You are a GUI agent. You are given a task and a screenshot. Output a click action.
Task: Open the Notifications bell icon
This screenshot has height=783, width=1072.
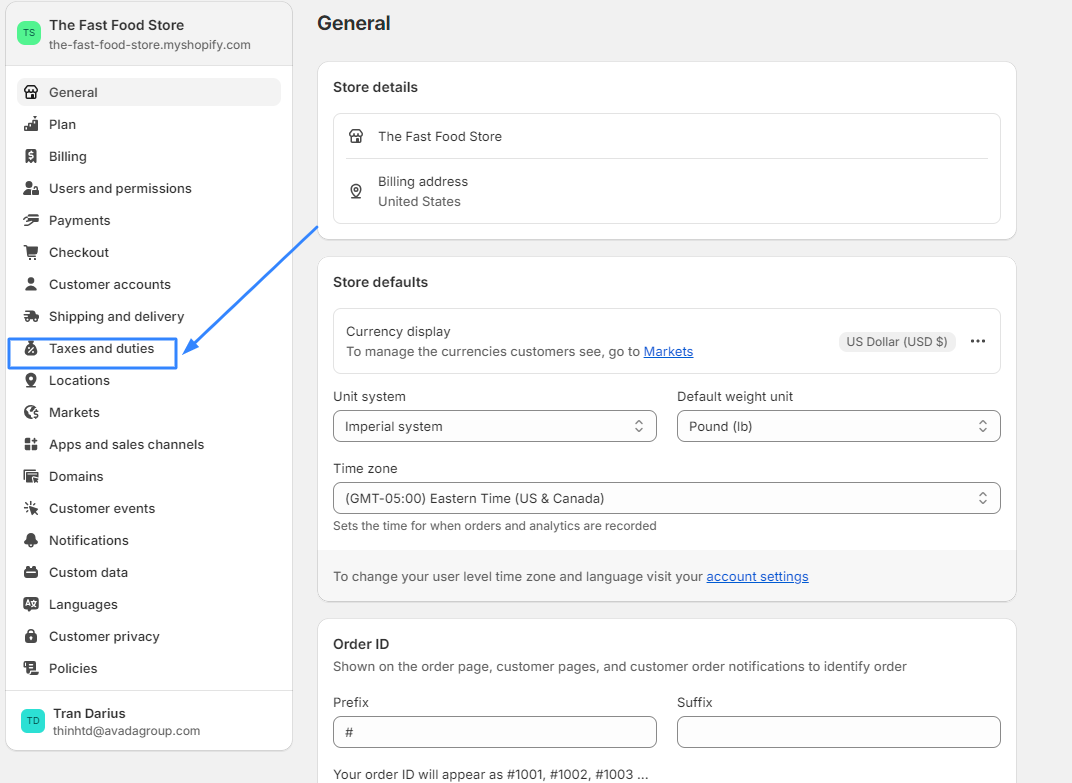click(x=32, y=540)
